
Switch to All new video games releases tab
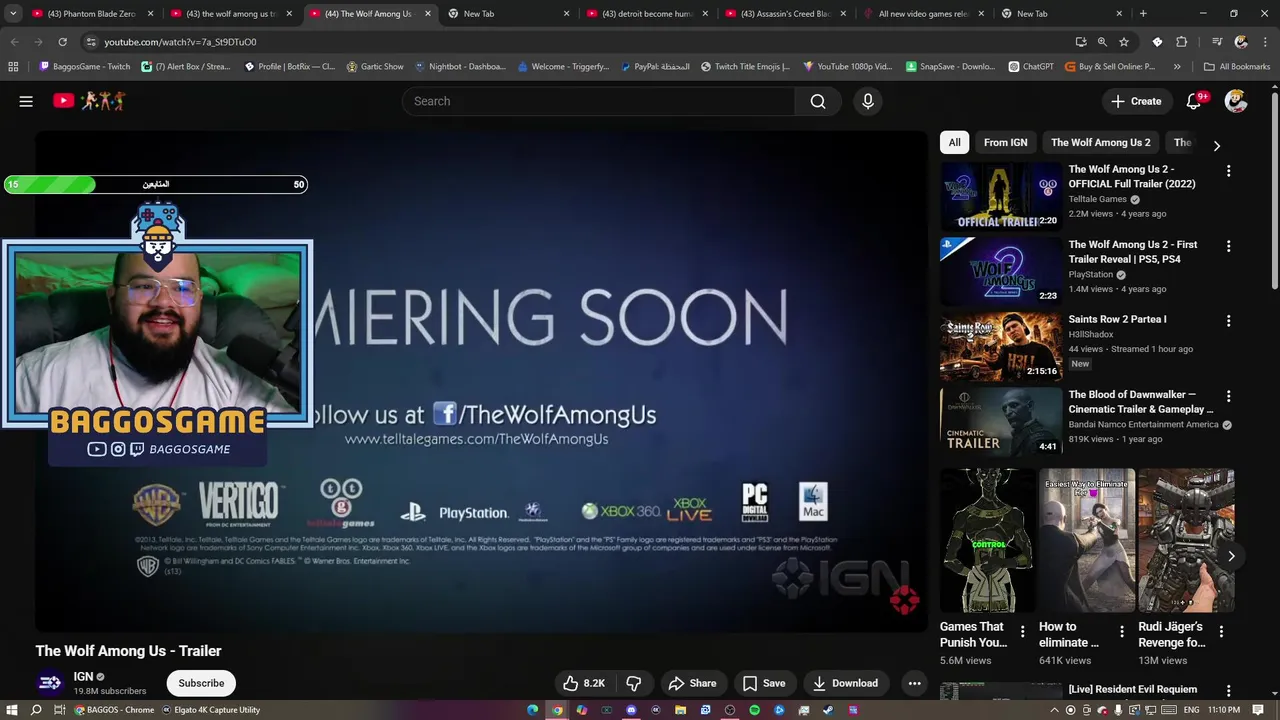[924, 14]
